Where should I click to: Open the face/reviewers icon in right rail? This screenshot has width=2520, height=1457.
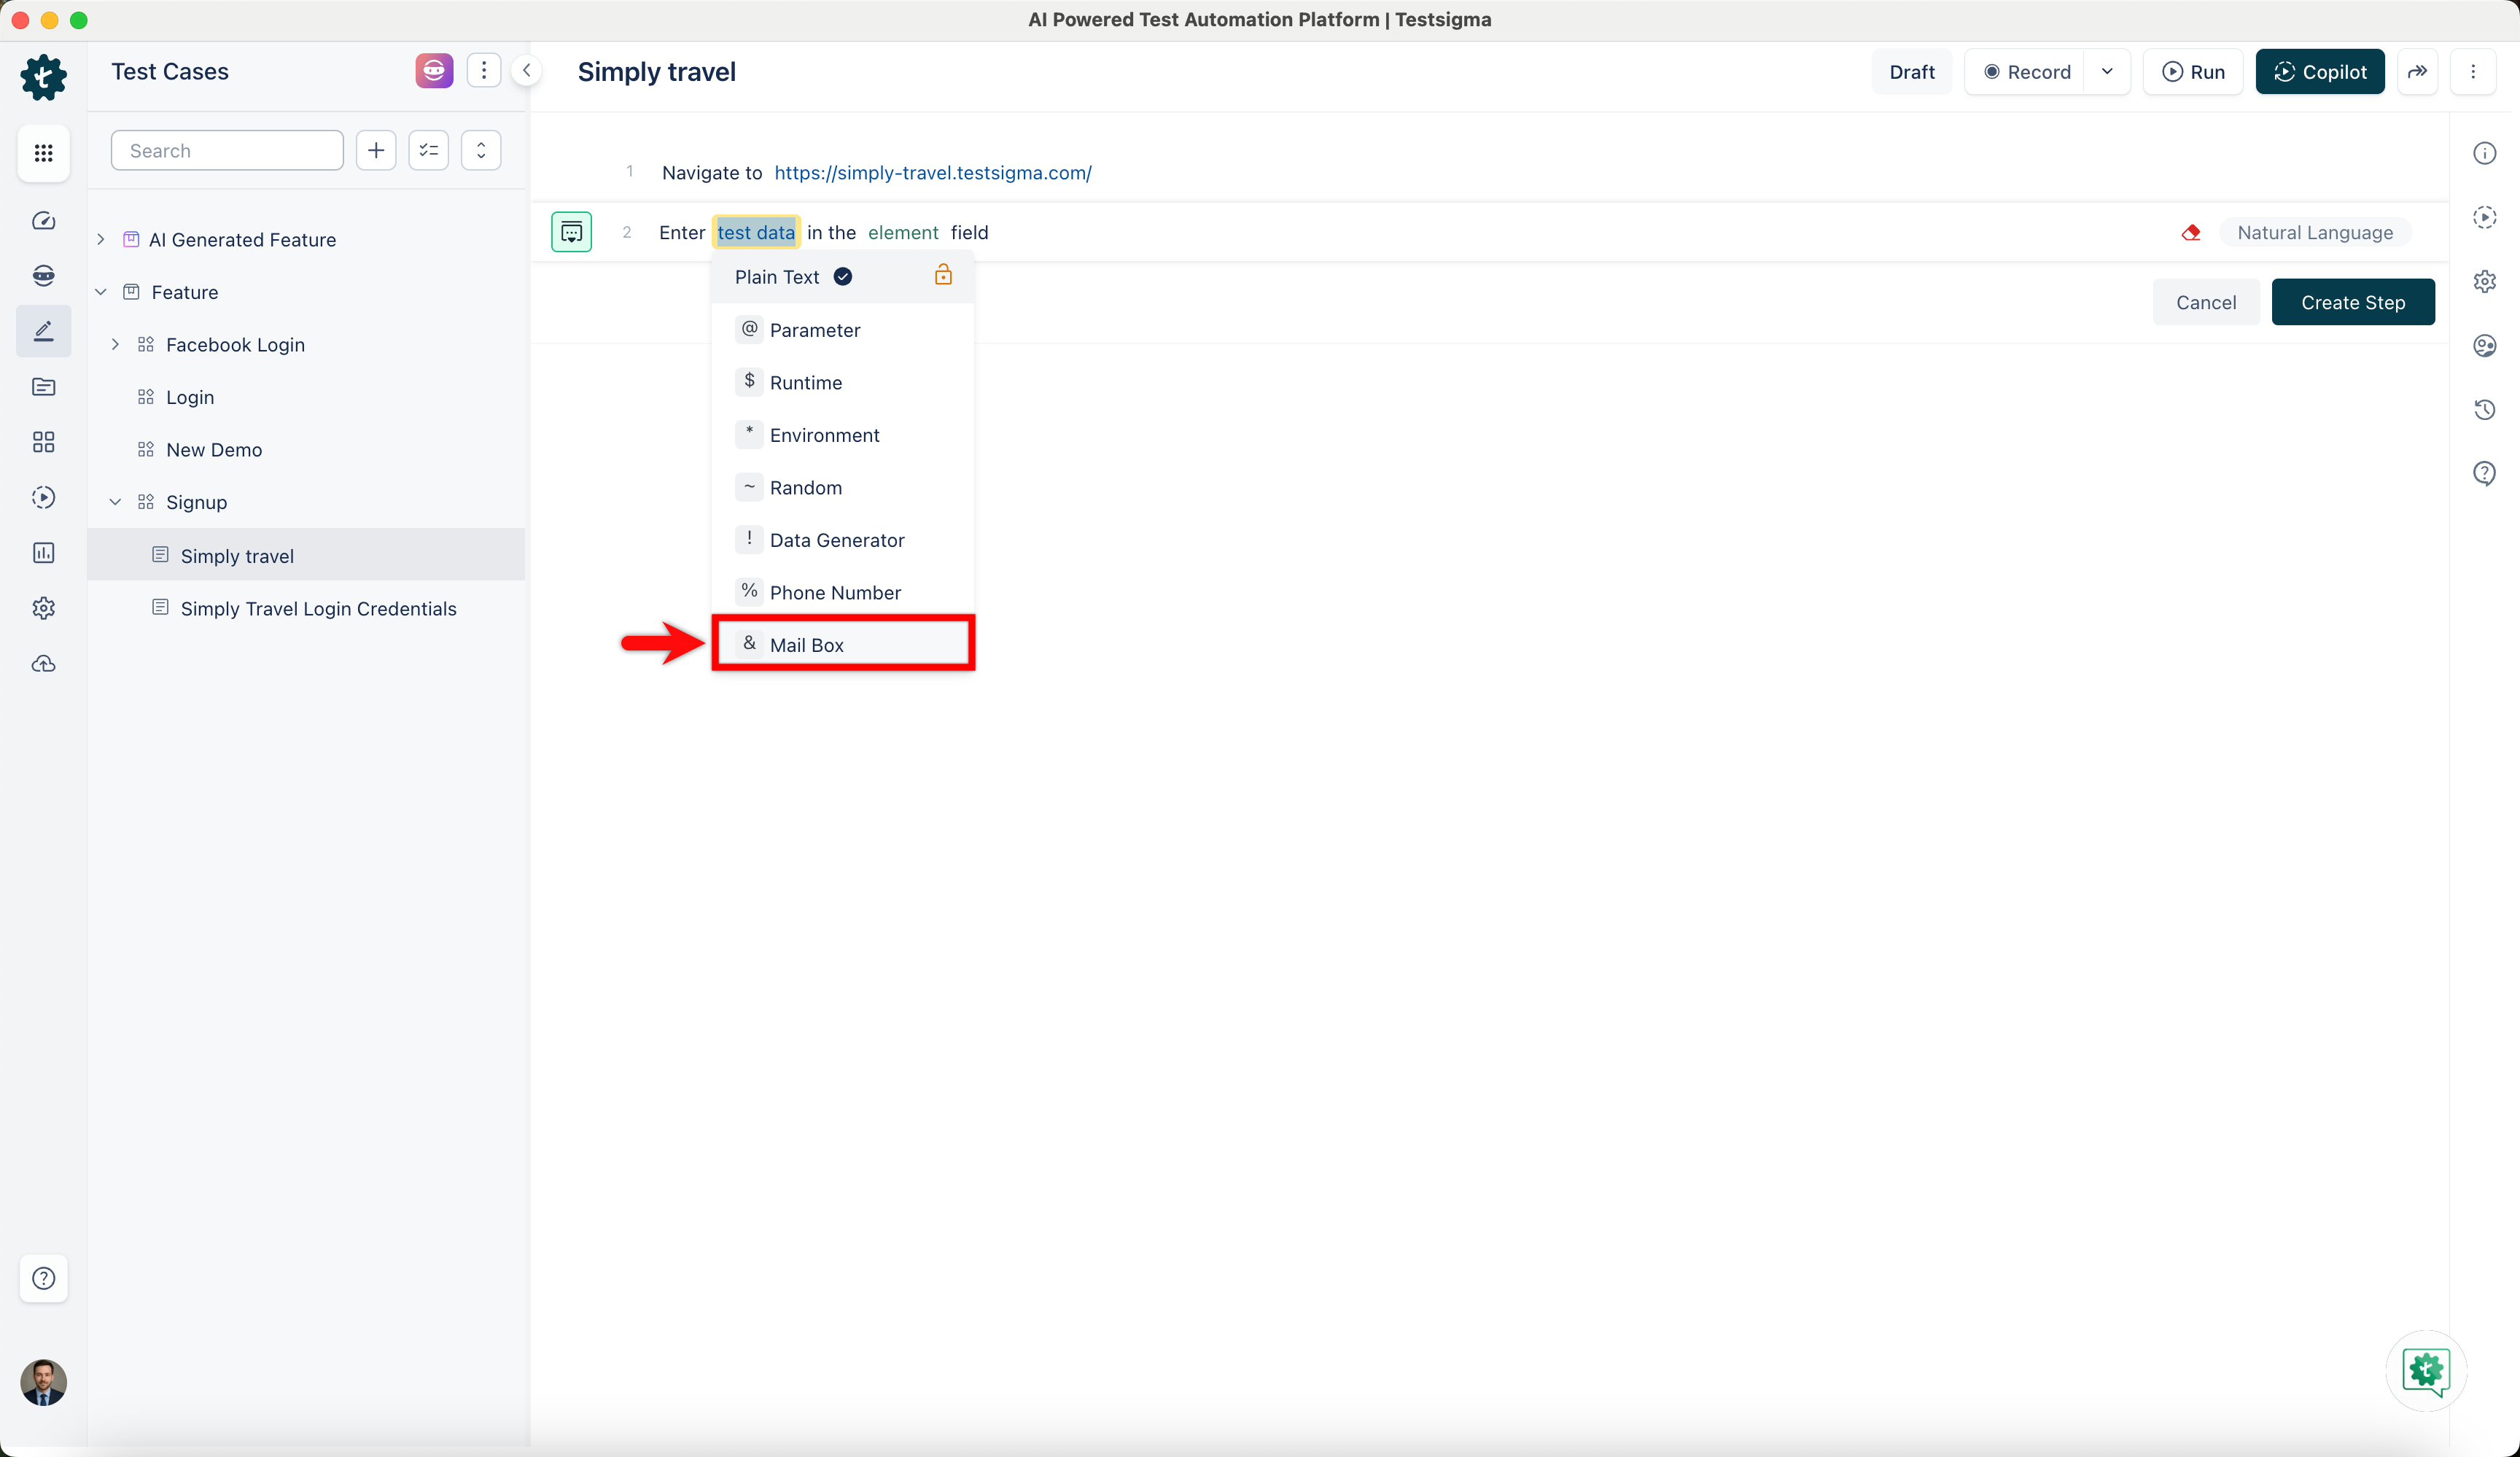(x=2484, y=345)
